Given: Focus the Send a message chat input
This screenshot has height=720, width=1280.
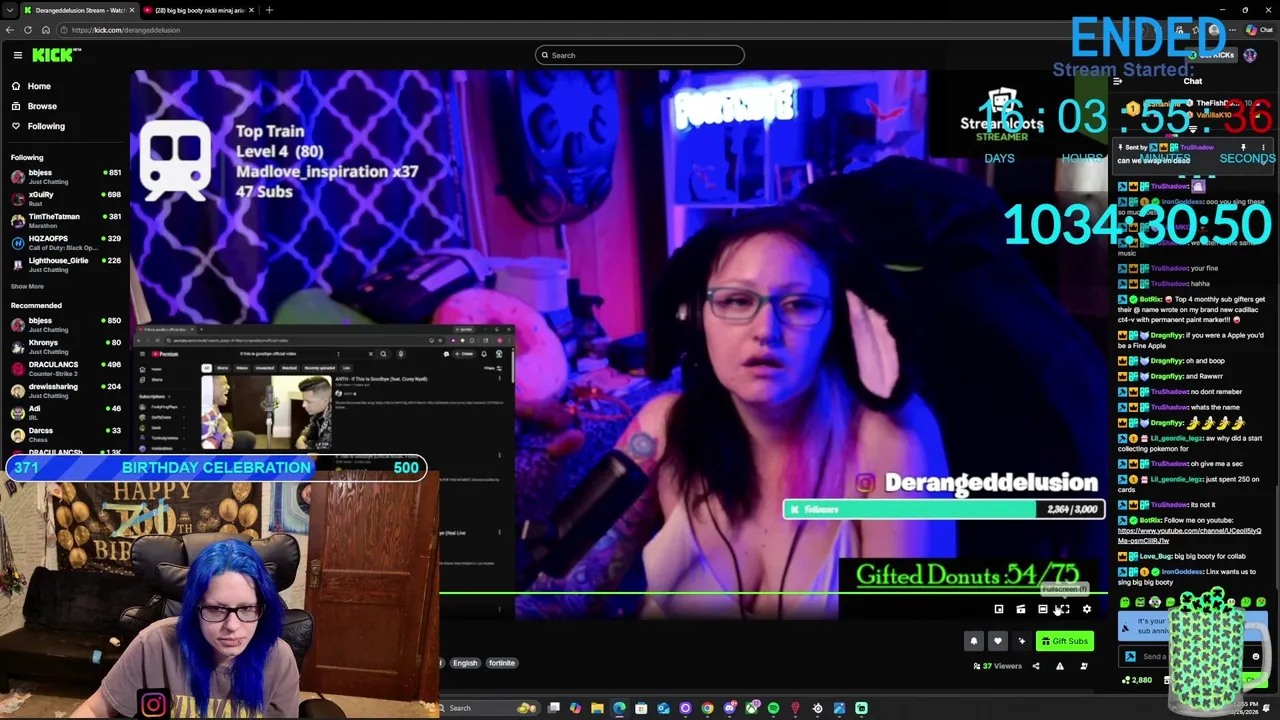Looking at the screenshot, I should (1192, 656).
